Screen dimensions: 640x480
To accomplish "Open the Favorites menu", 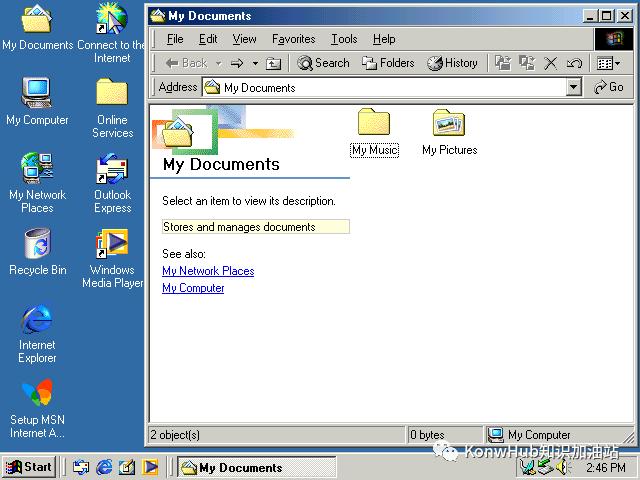I will point(293,39).
